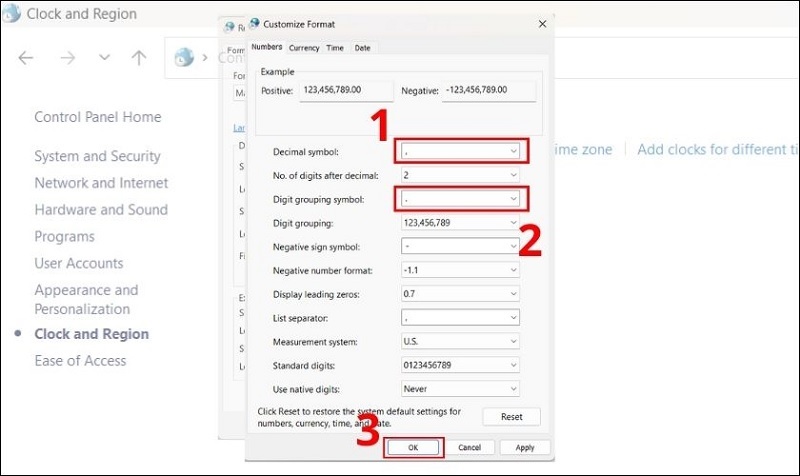Open the Decimal symbol dropdown
The height and width of the screenshot is (476, 800).
coord(460,151)
